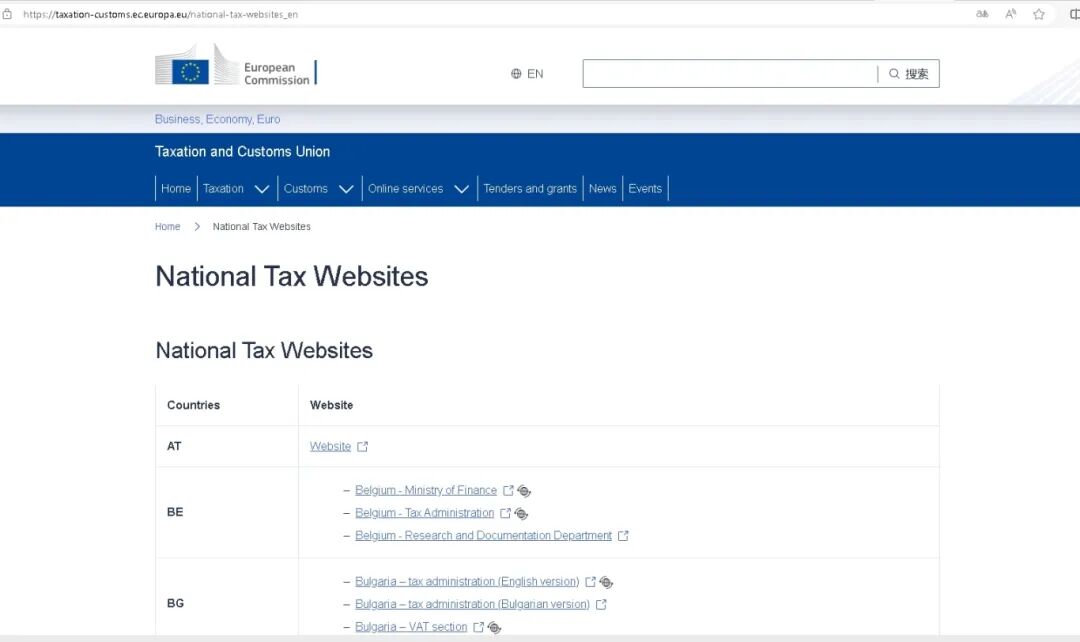Open the News menu item

(x=603, y=189)
